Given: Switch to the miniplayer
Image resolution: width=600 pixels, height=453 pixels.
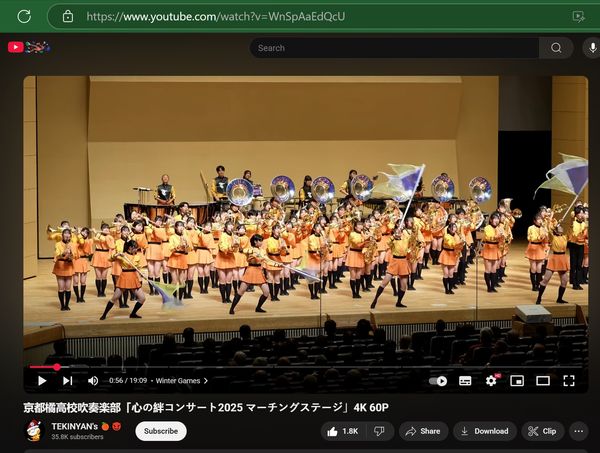Looking at the screenshot, I should (x=517, y=381).
